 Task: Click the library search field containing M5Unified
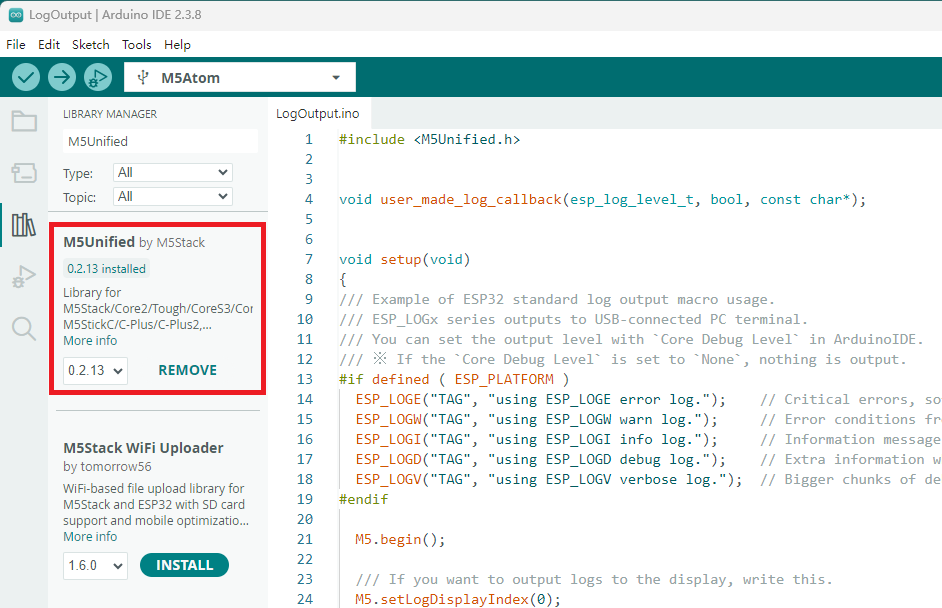[x=158, y=142]
